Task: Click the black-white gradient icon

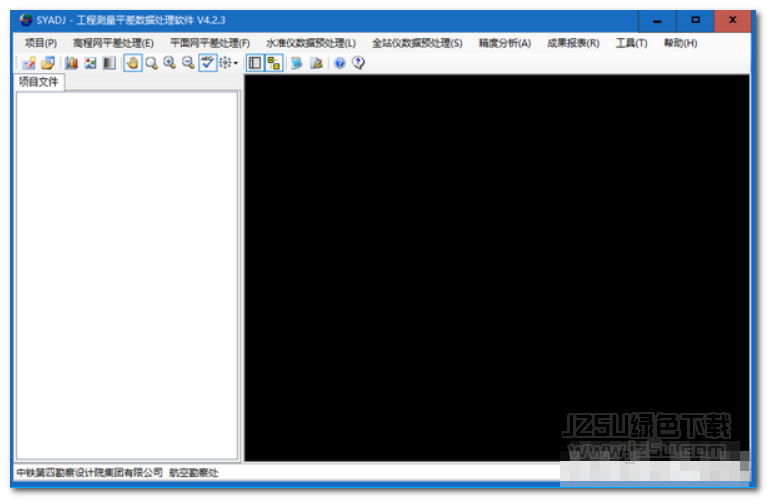Action: (109, 63)
